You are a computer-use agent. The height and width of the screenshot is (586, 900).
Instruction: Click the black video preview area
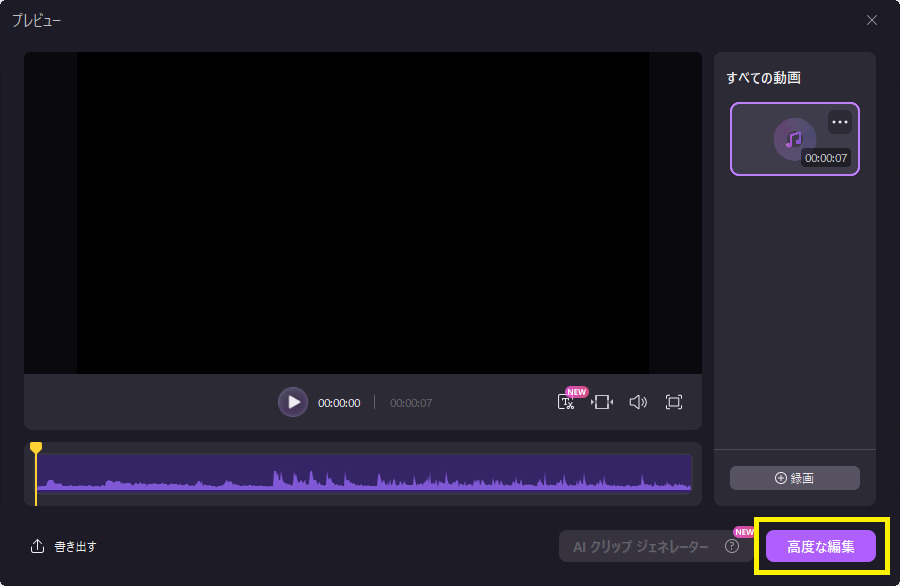point(363,213)
